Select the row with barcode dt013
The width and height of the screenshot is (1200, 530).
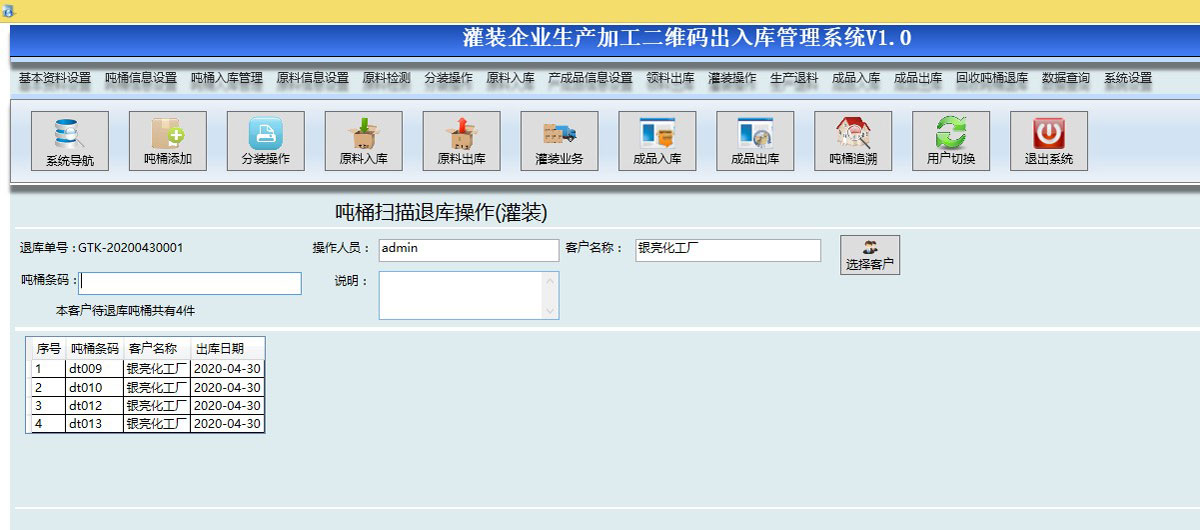click(x=148, y=423)
